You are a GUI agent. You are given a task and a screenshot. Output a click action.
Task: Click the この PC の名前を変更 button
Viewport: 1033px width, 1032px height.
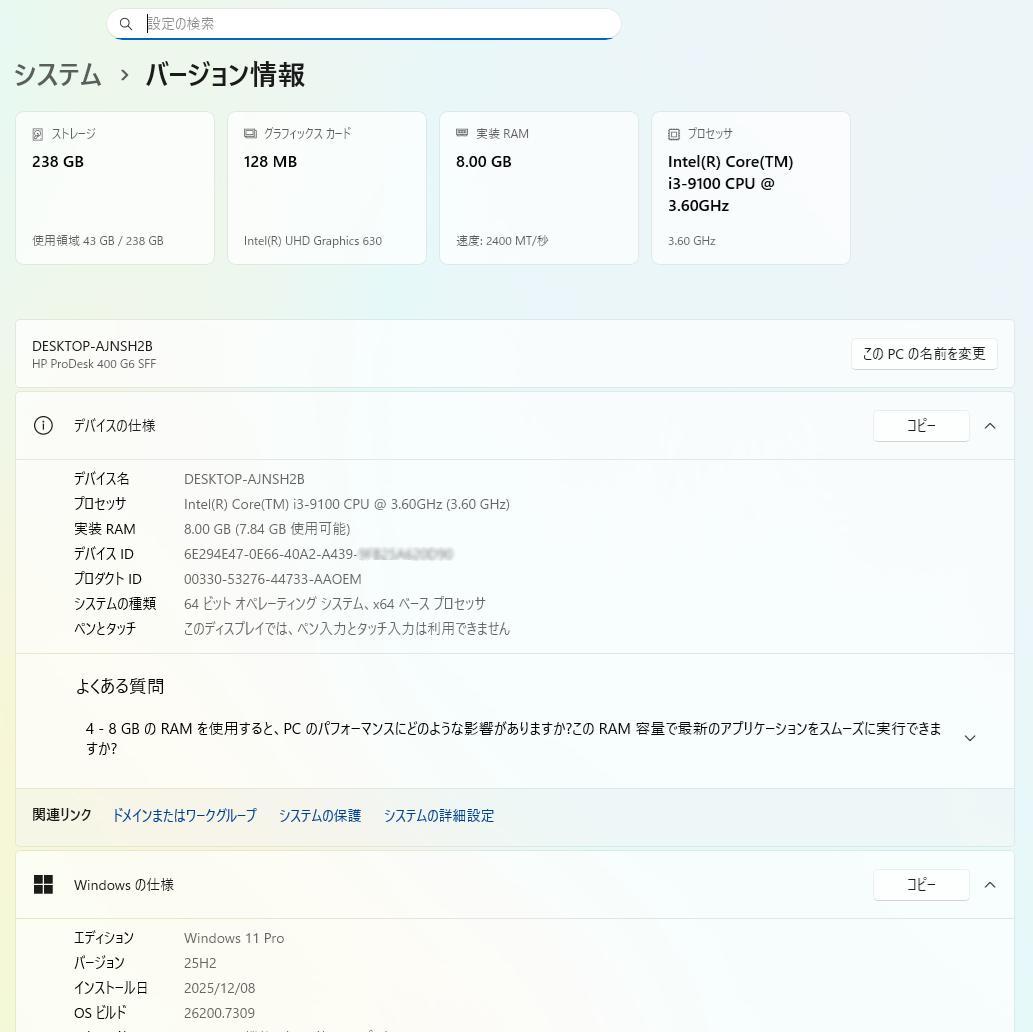(923, 353)
